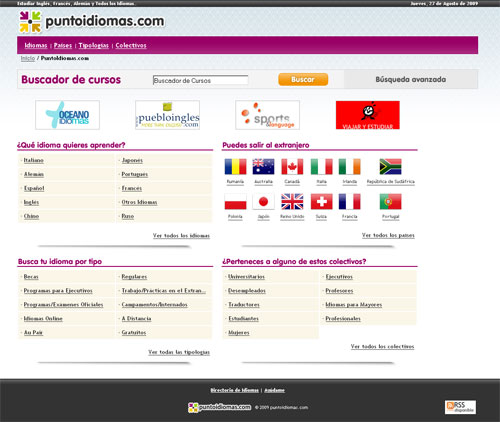This screenshot has width=500, height=422.
Task: Open the Países menu item
Action: (x=63, y=45)
